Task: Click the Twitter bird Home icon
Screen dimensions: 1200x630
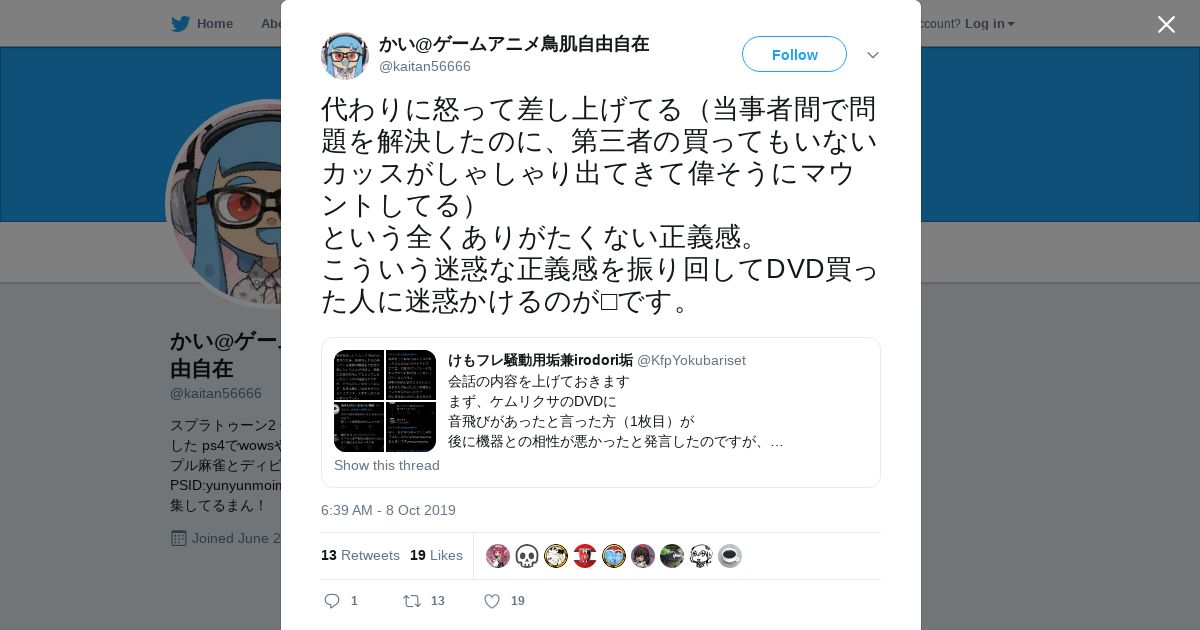Action: (180, 24)
